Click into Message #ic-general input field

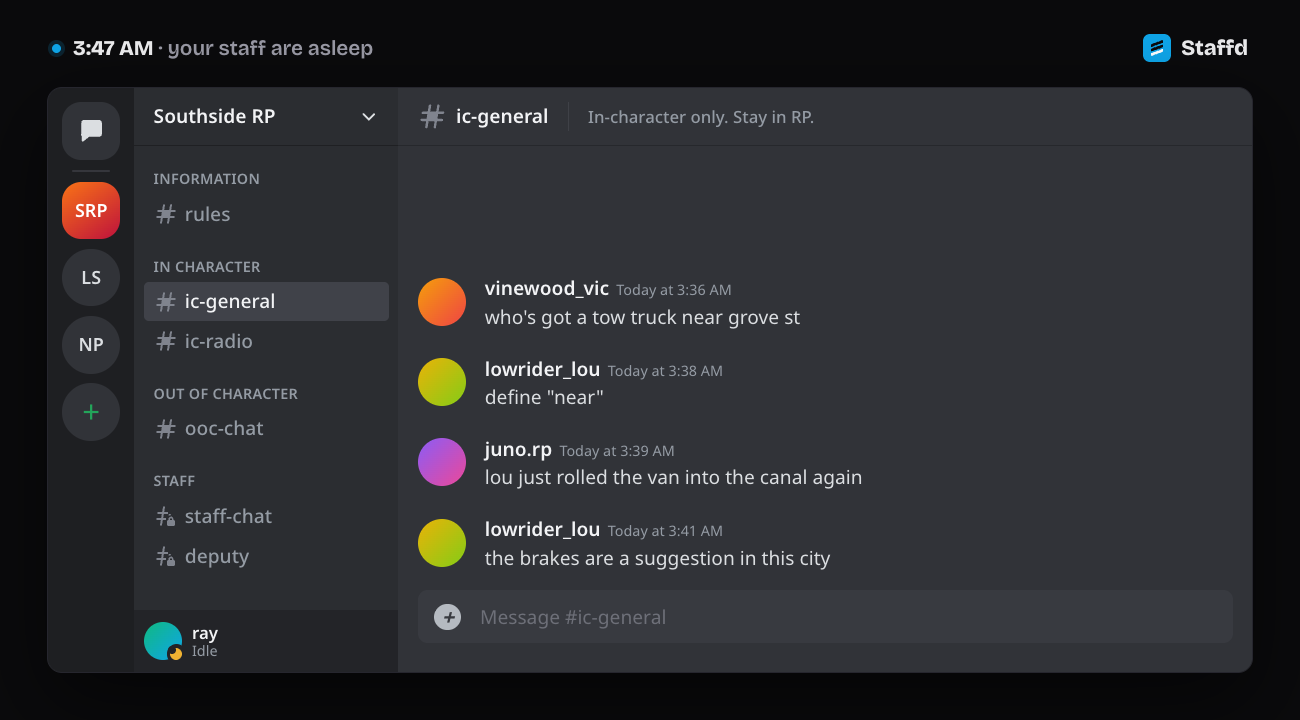click(x=825, y=617)
